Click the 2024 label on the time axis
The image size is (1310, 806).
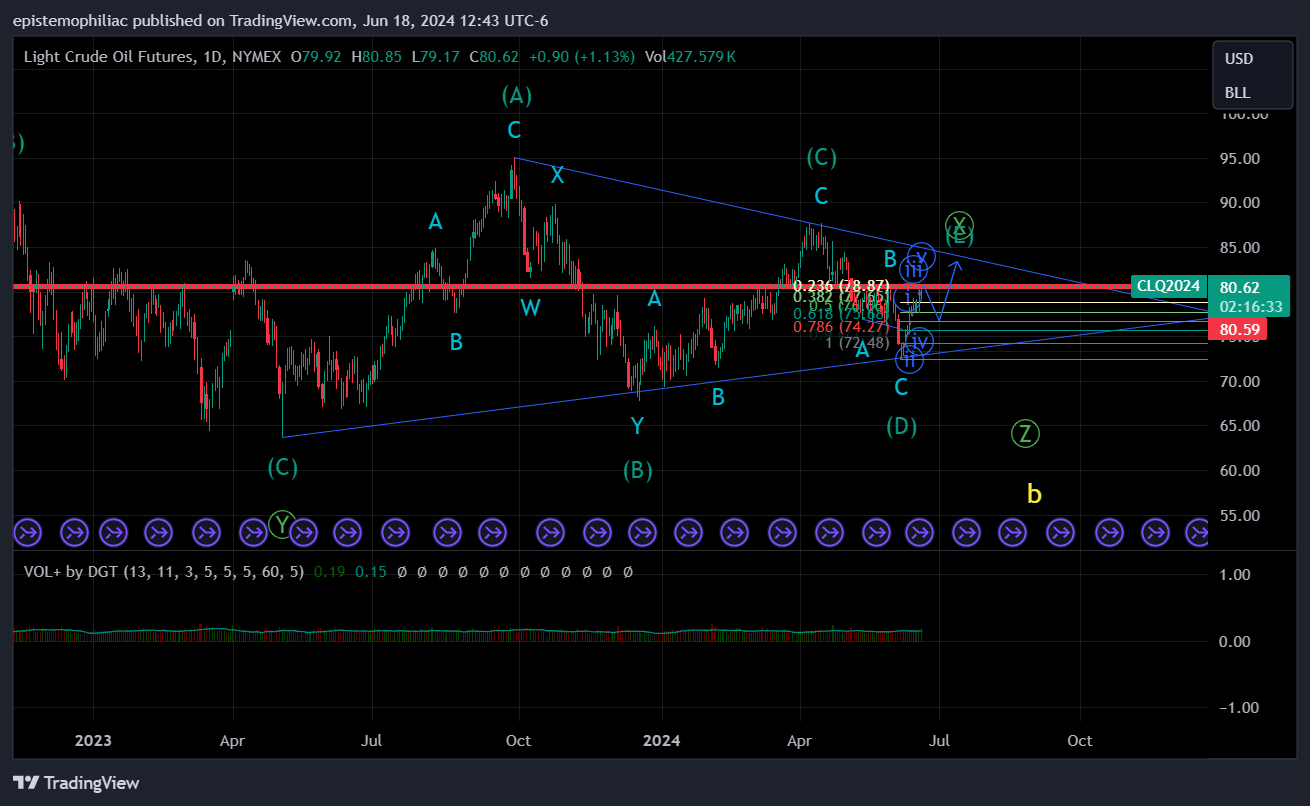pos(661,741)
